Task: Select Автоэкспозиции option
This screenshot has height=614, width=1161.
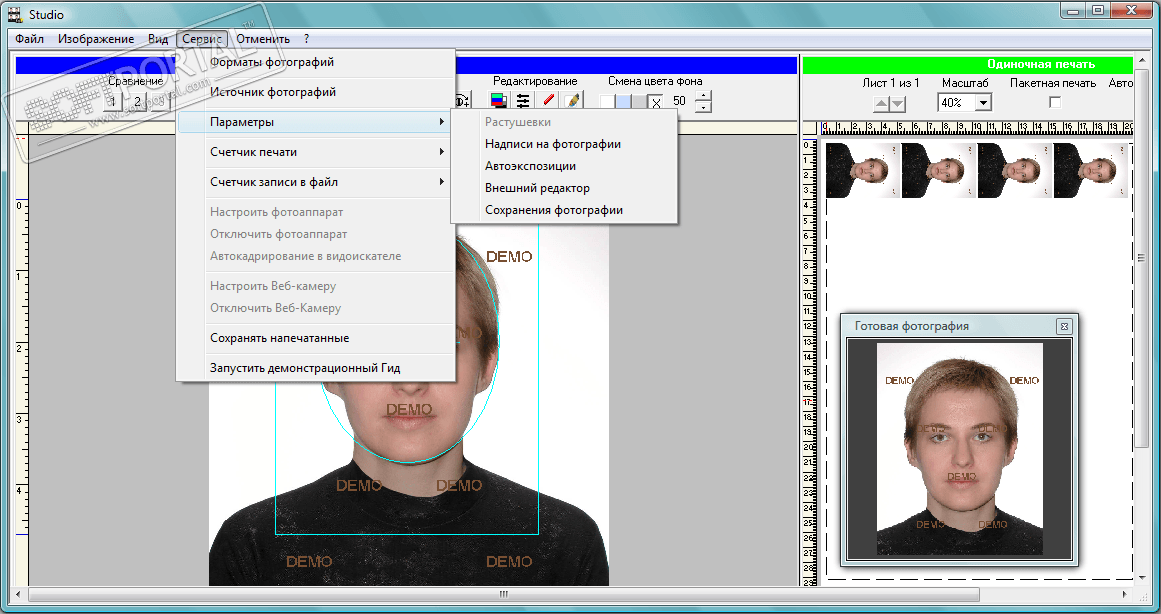Action: pyautogui.click(x=563, y=166)
